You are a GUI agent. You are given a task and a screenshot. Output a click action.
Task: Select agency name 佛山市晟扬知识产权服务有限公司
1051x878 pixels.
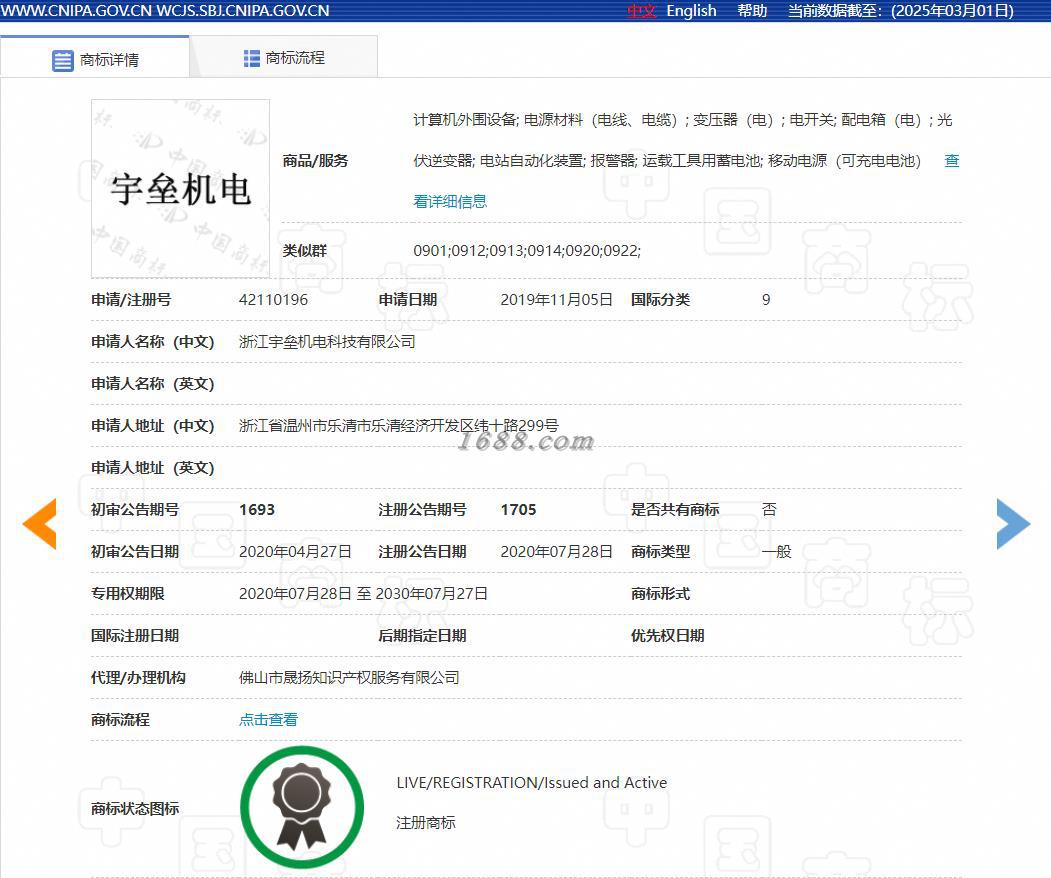pyautogui.click(x=349, y=678)
